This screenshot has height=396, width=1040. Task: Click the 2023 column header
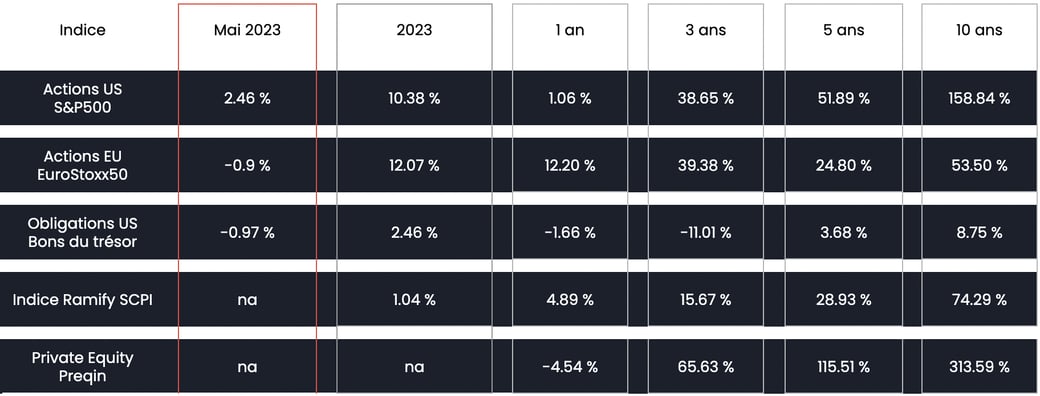[x=414, y=31]
